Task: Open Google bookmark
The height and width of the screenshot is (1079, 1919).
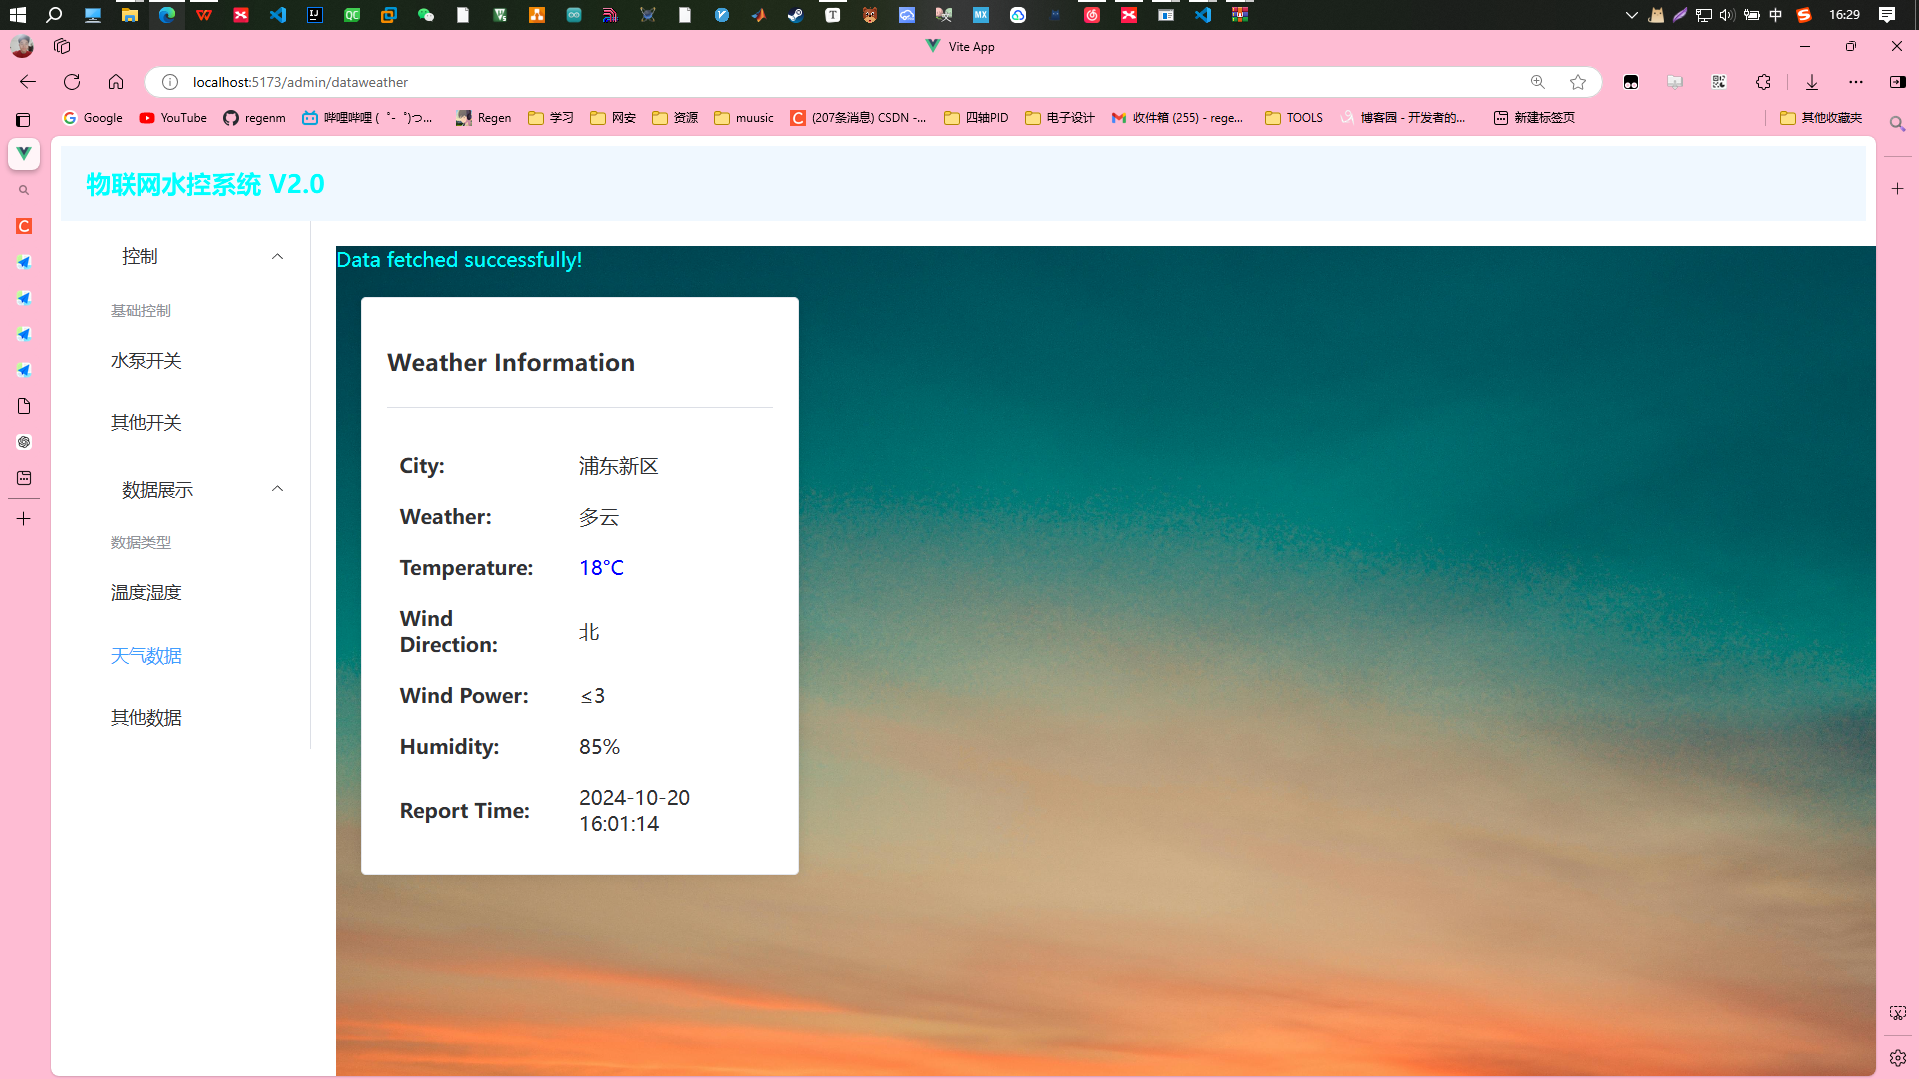Action: (x=93, y=118)
